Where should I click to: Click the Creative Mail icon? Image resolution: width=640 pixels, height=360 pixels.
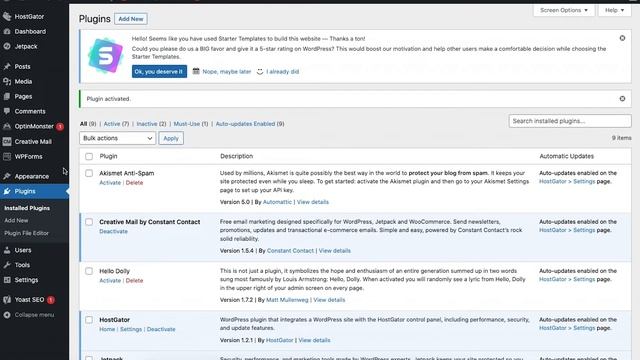tap(7, 142)
